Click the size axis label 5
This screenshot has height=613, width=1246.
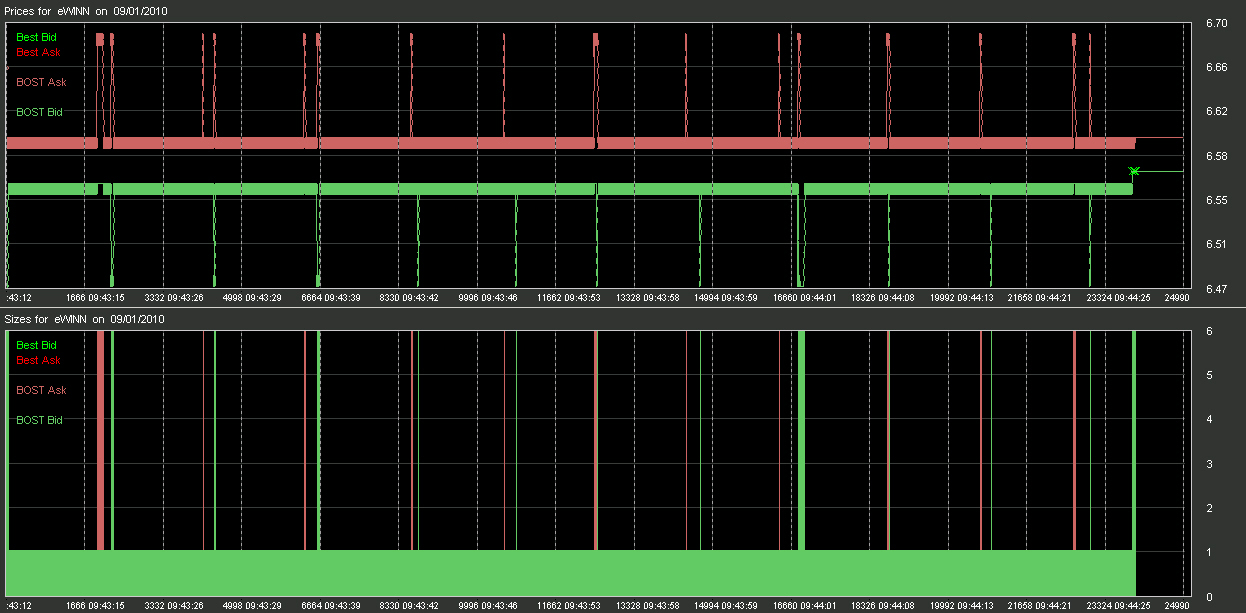coord(1209,376)
